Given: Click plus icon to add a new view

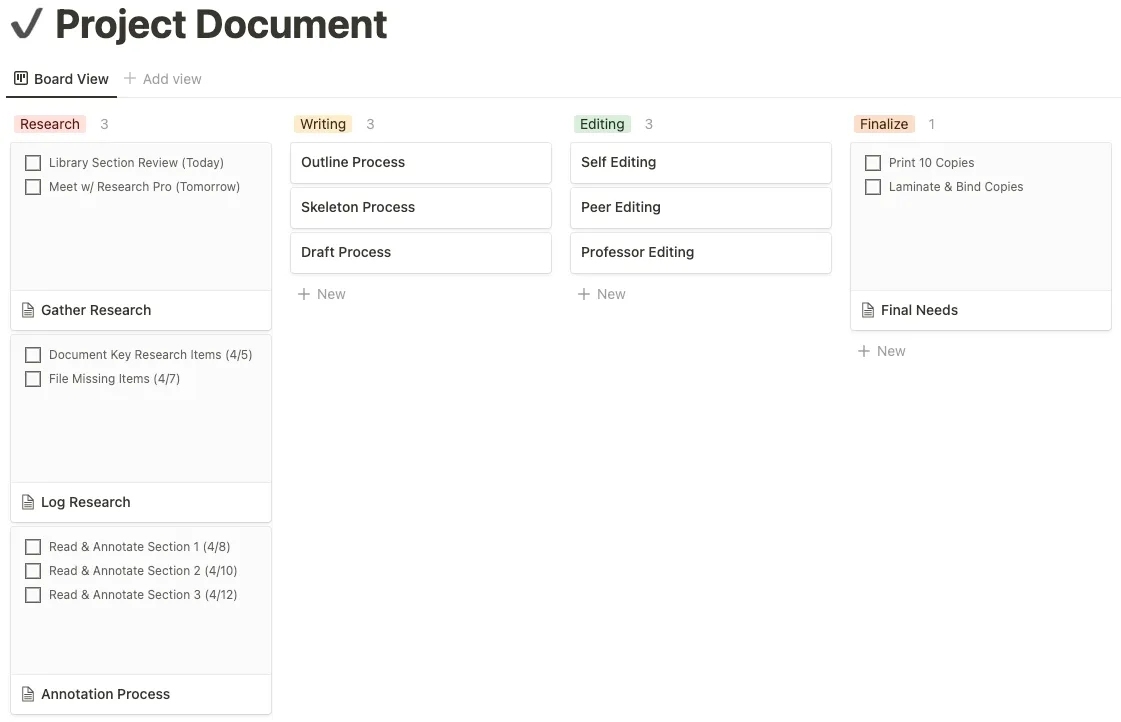Looking at the screenshot, I should tap(130, 78).
